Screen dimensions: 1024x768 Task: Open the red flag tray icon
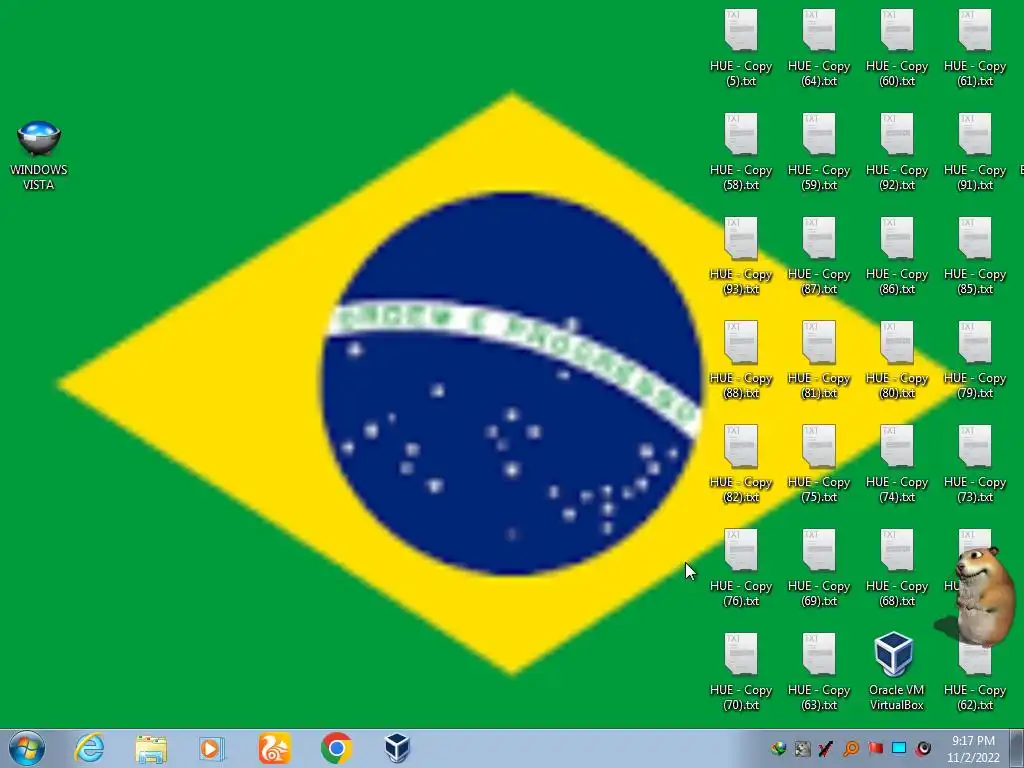click(875, 748)
